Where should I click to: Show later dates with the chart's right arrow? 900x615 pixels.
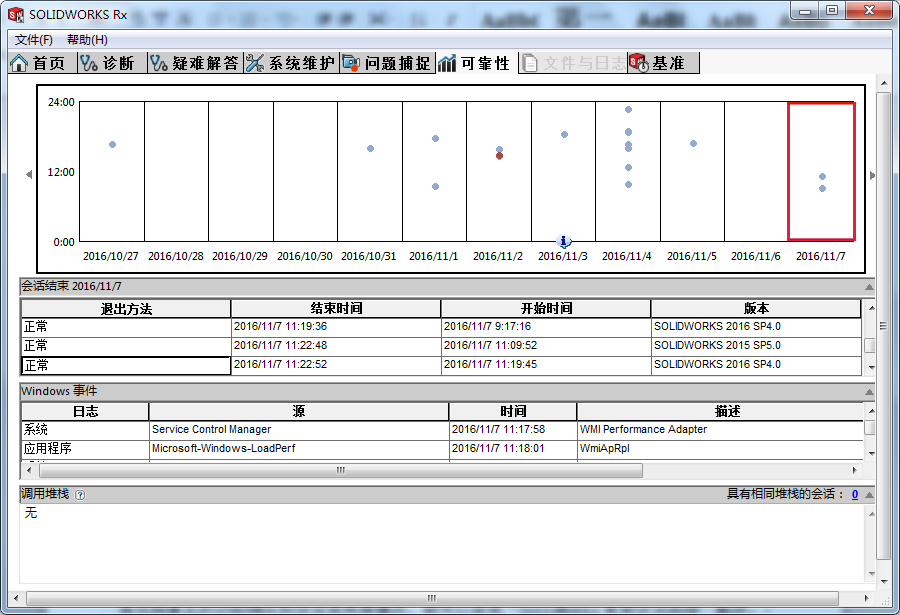872,175
